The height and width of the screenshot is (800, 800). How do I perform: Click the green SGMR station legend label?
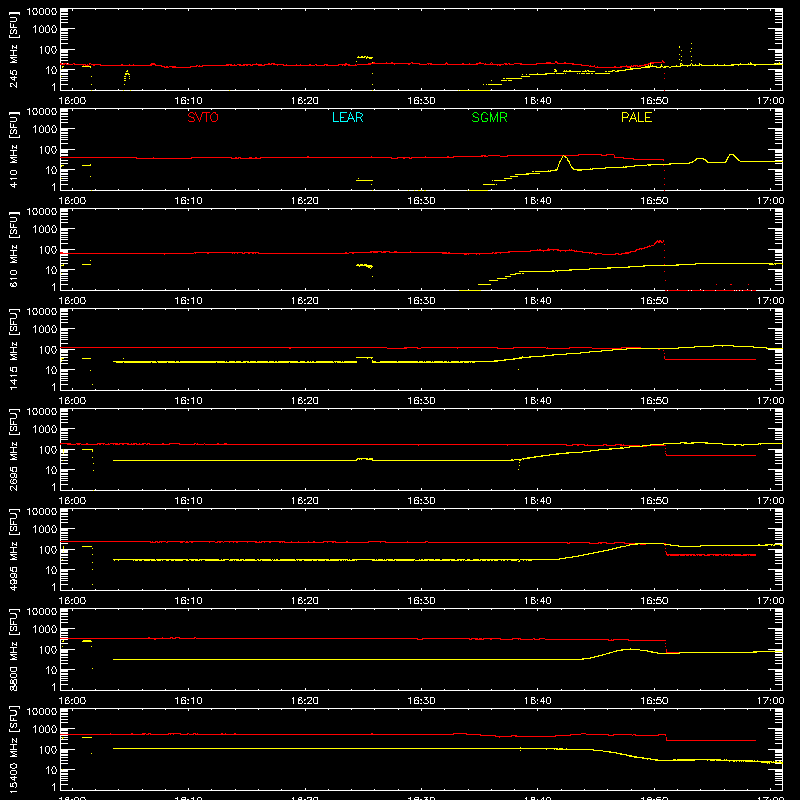(489, 117)
